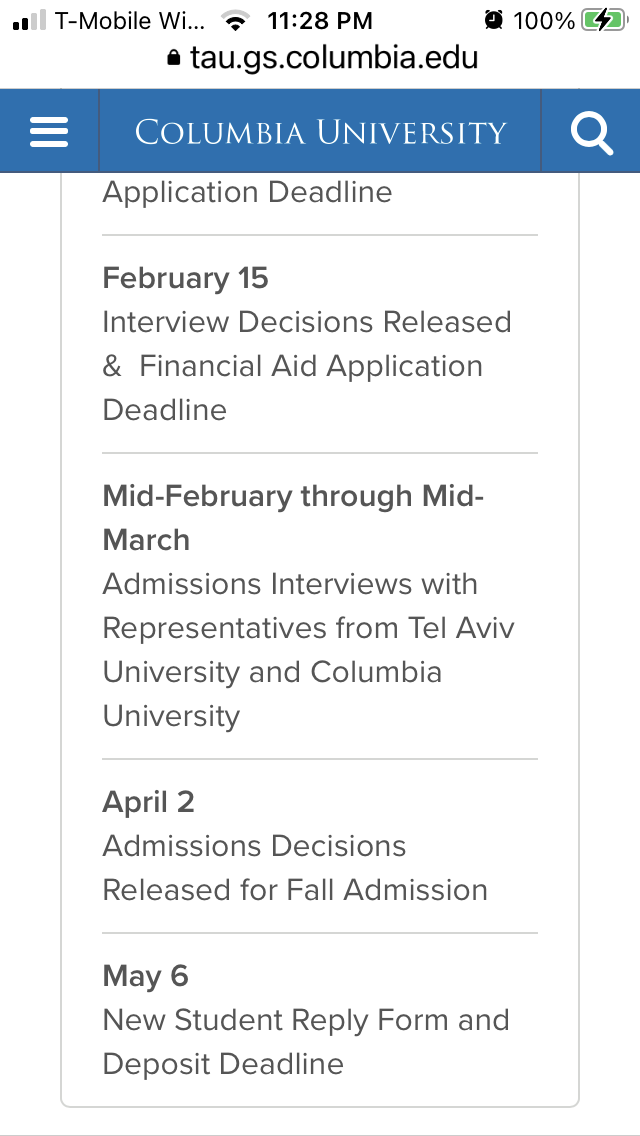Tap the lock icon in address bar
The height and width of the screenshot is (1136, 640).
[174, 58]
